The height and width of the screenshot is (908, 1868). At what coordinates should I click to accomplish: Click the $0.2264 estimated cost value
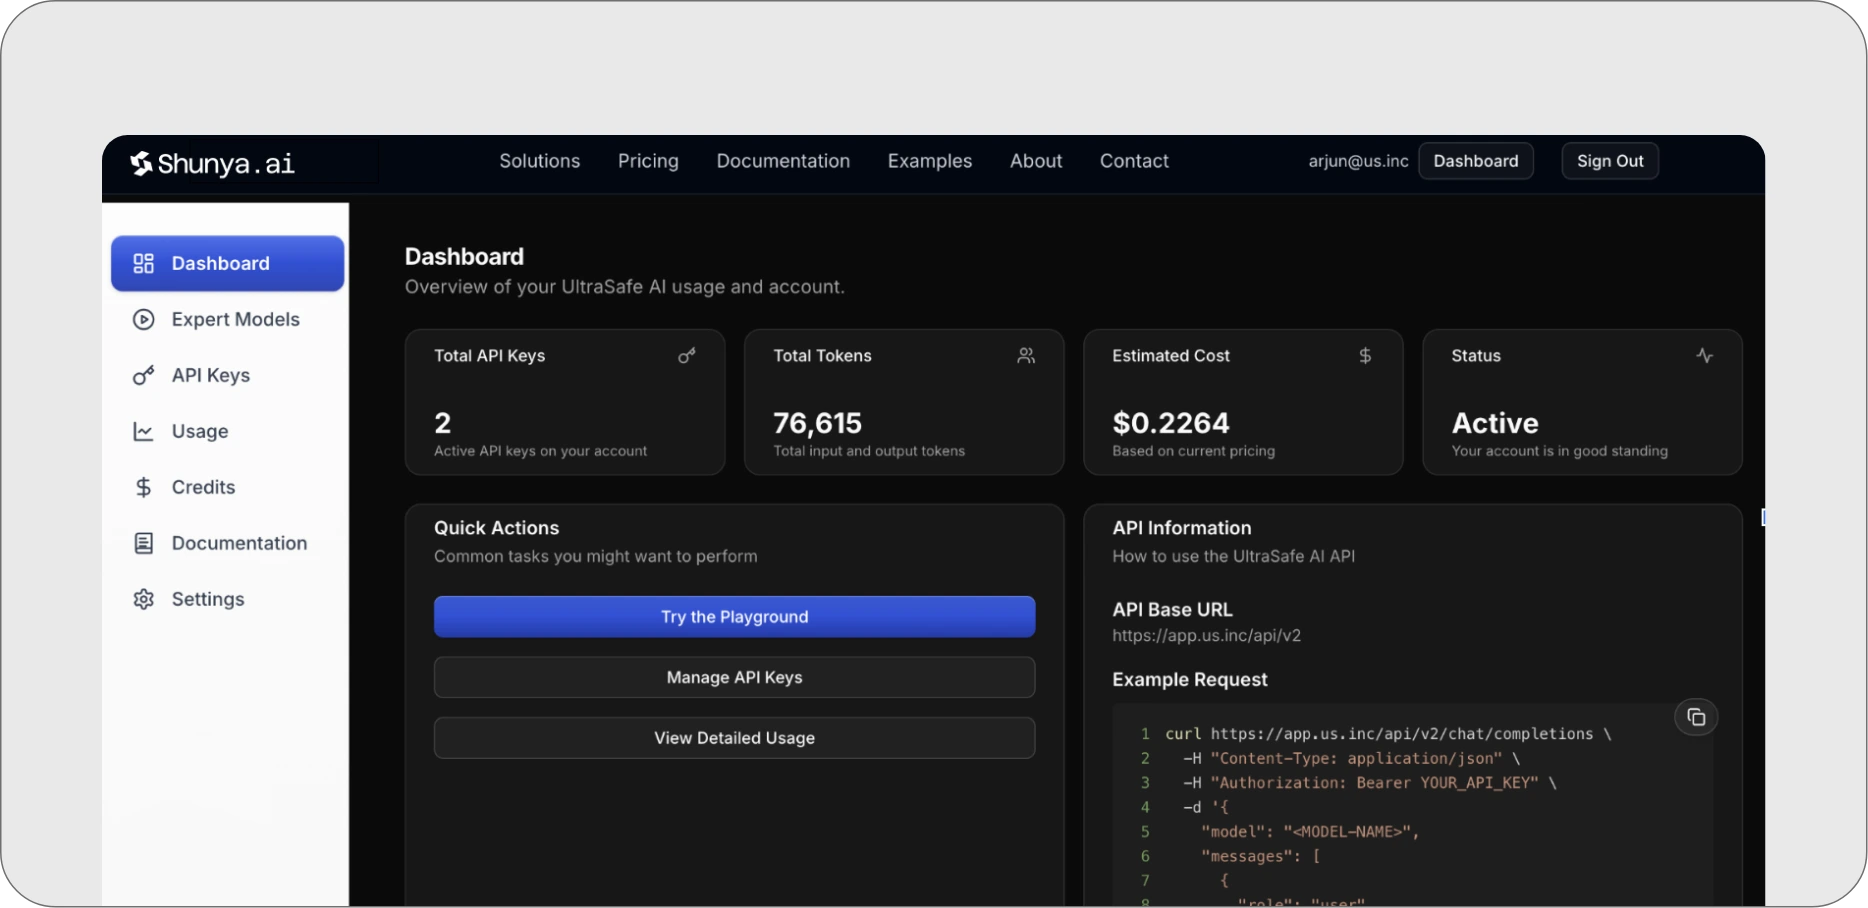pyautogui.click(x=1171, y=423)
